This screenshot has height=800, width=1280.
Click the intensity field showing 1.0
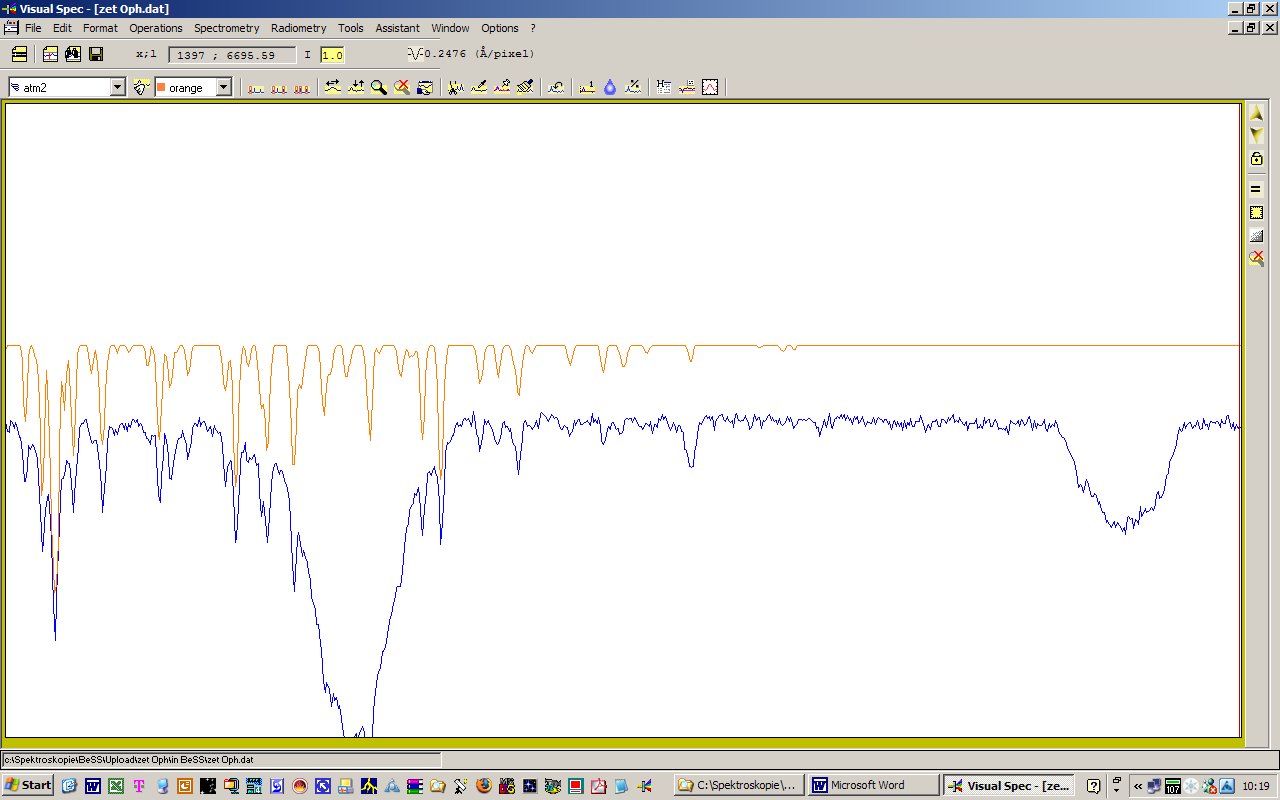tap(331, 55)
